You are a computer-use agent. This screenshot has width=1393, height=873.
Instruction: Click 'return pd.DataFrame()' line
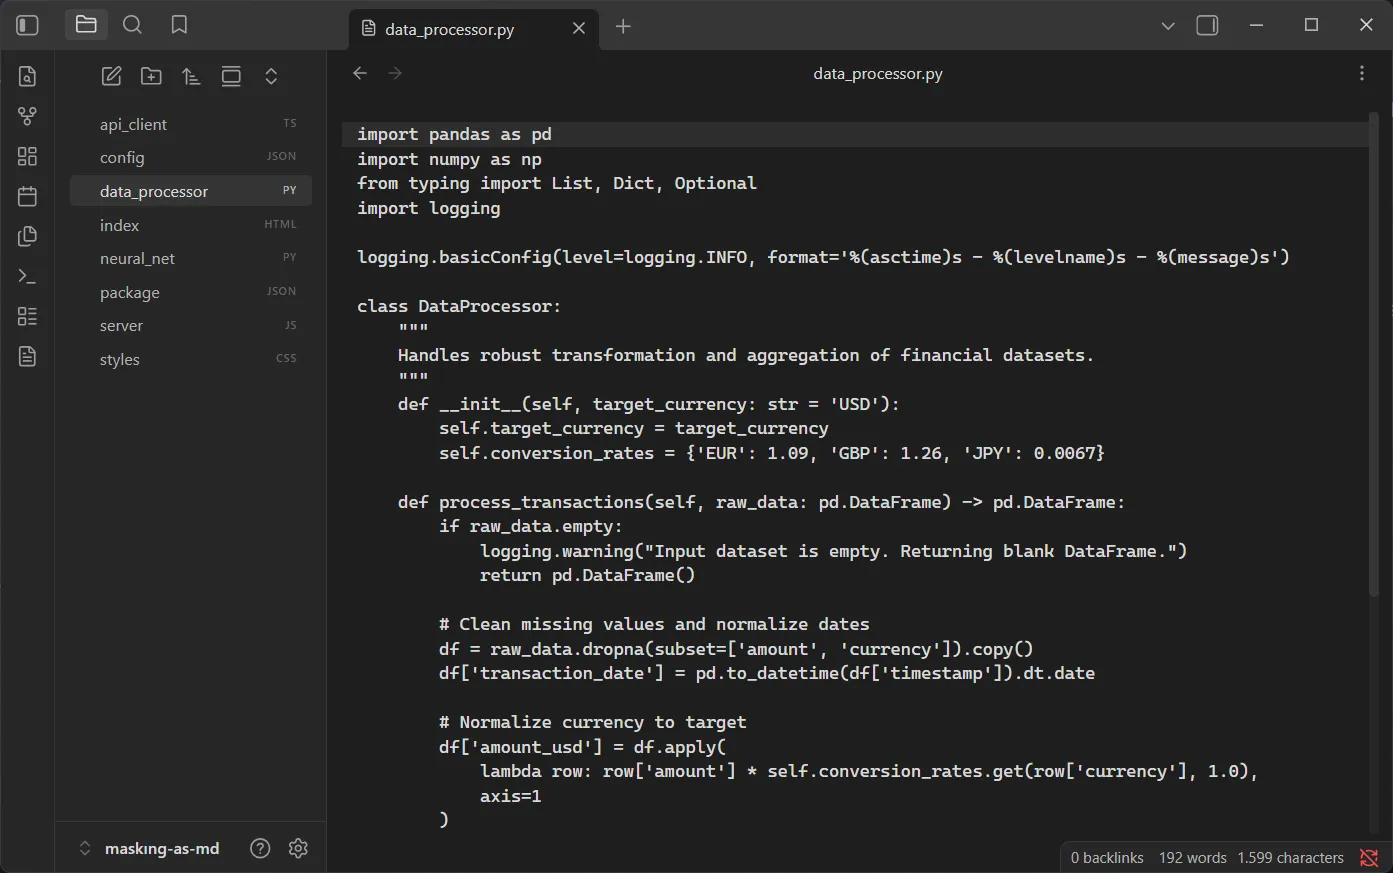(587, 575)
